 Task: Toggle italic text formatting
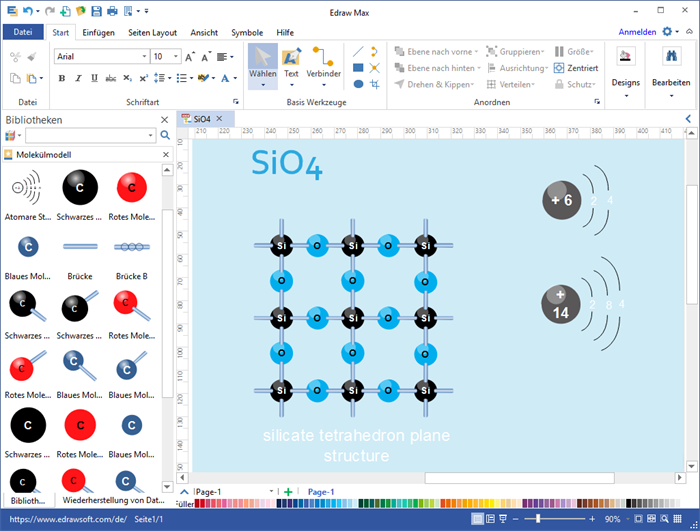[x=76, y=78]
